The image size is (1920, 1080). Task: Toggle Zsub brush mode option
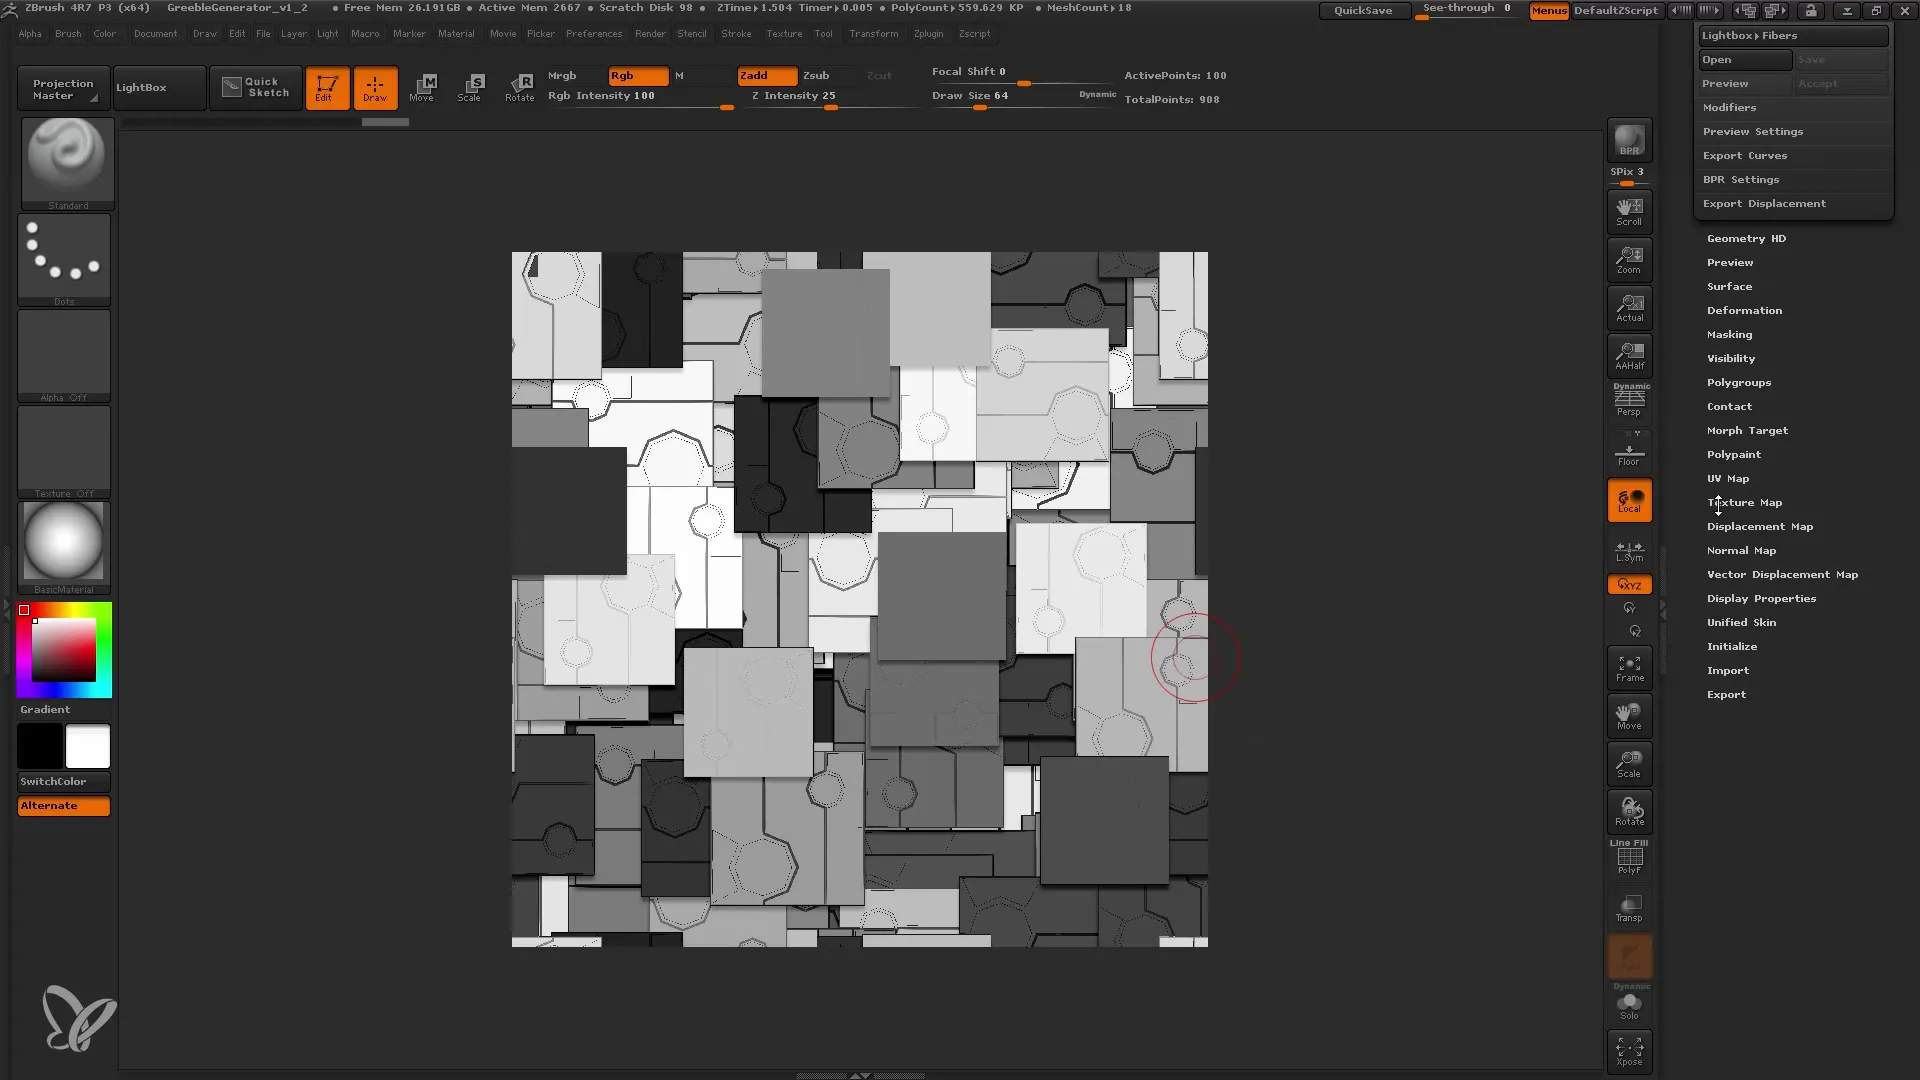click(815, 74)
